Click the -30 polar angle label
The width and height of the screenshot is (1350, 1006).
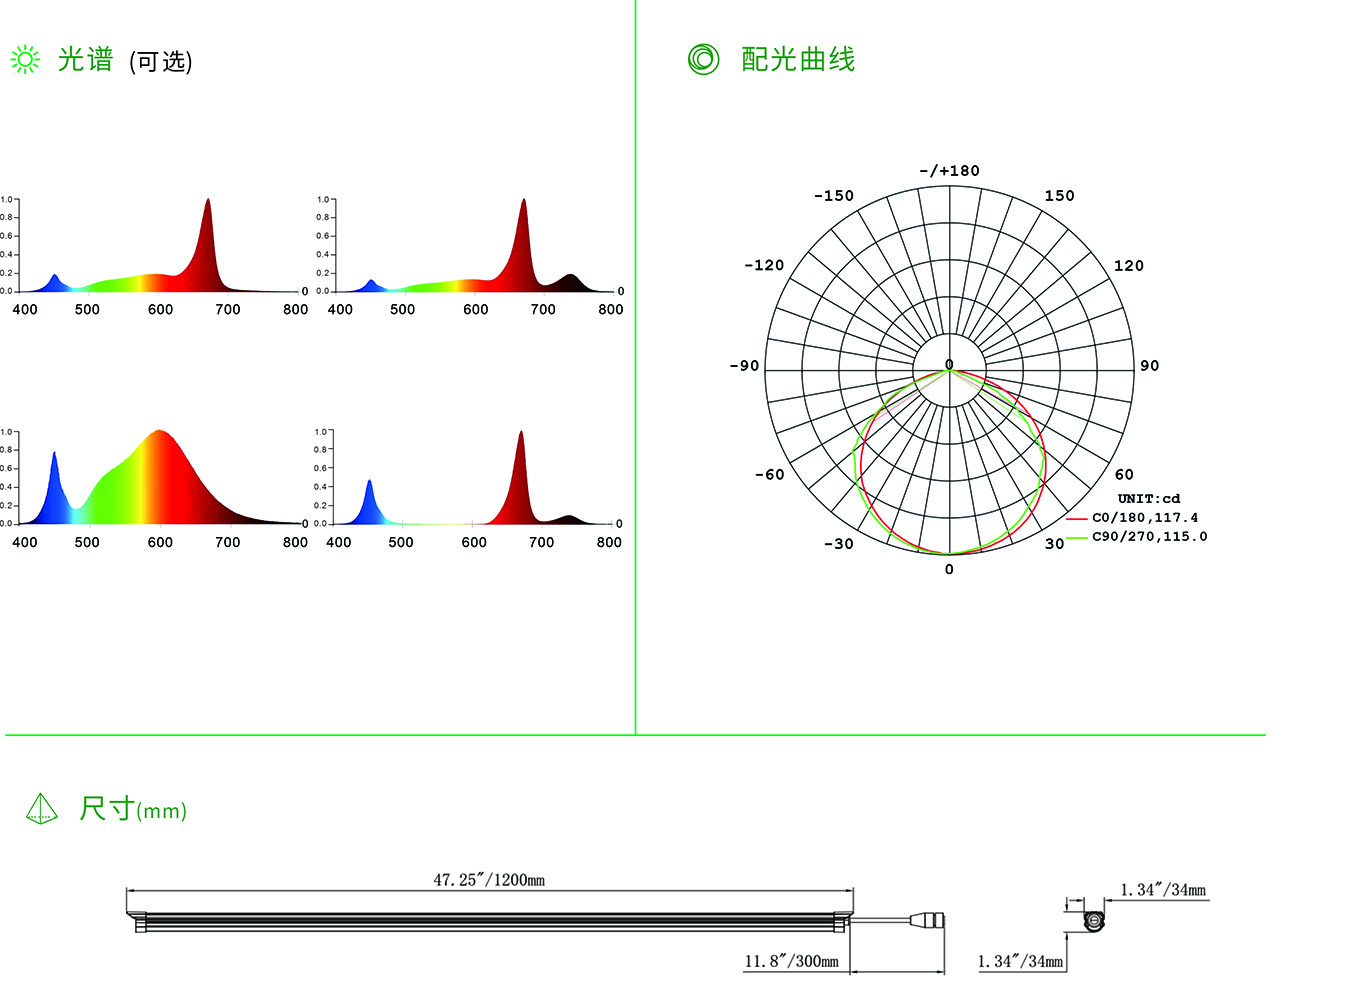838,544
